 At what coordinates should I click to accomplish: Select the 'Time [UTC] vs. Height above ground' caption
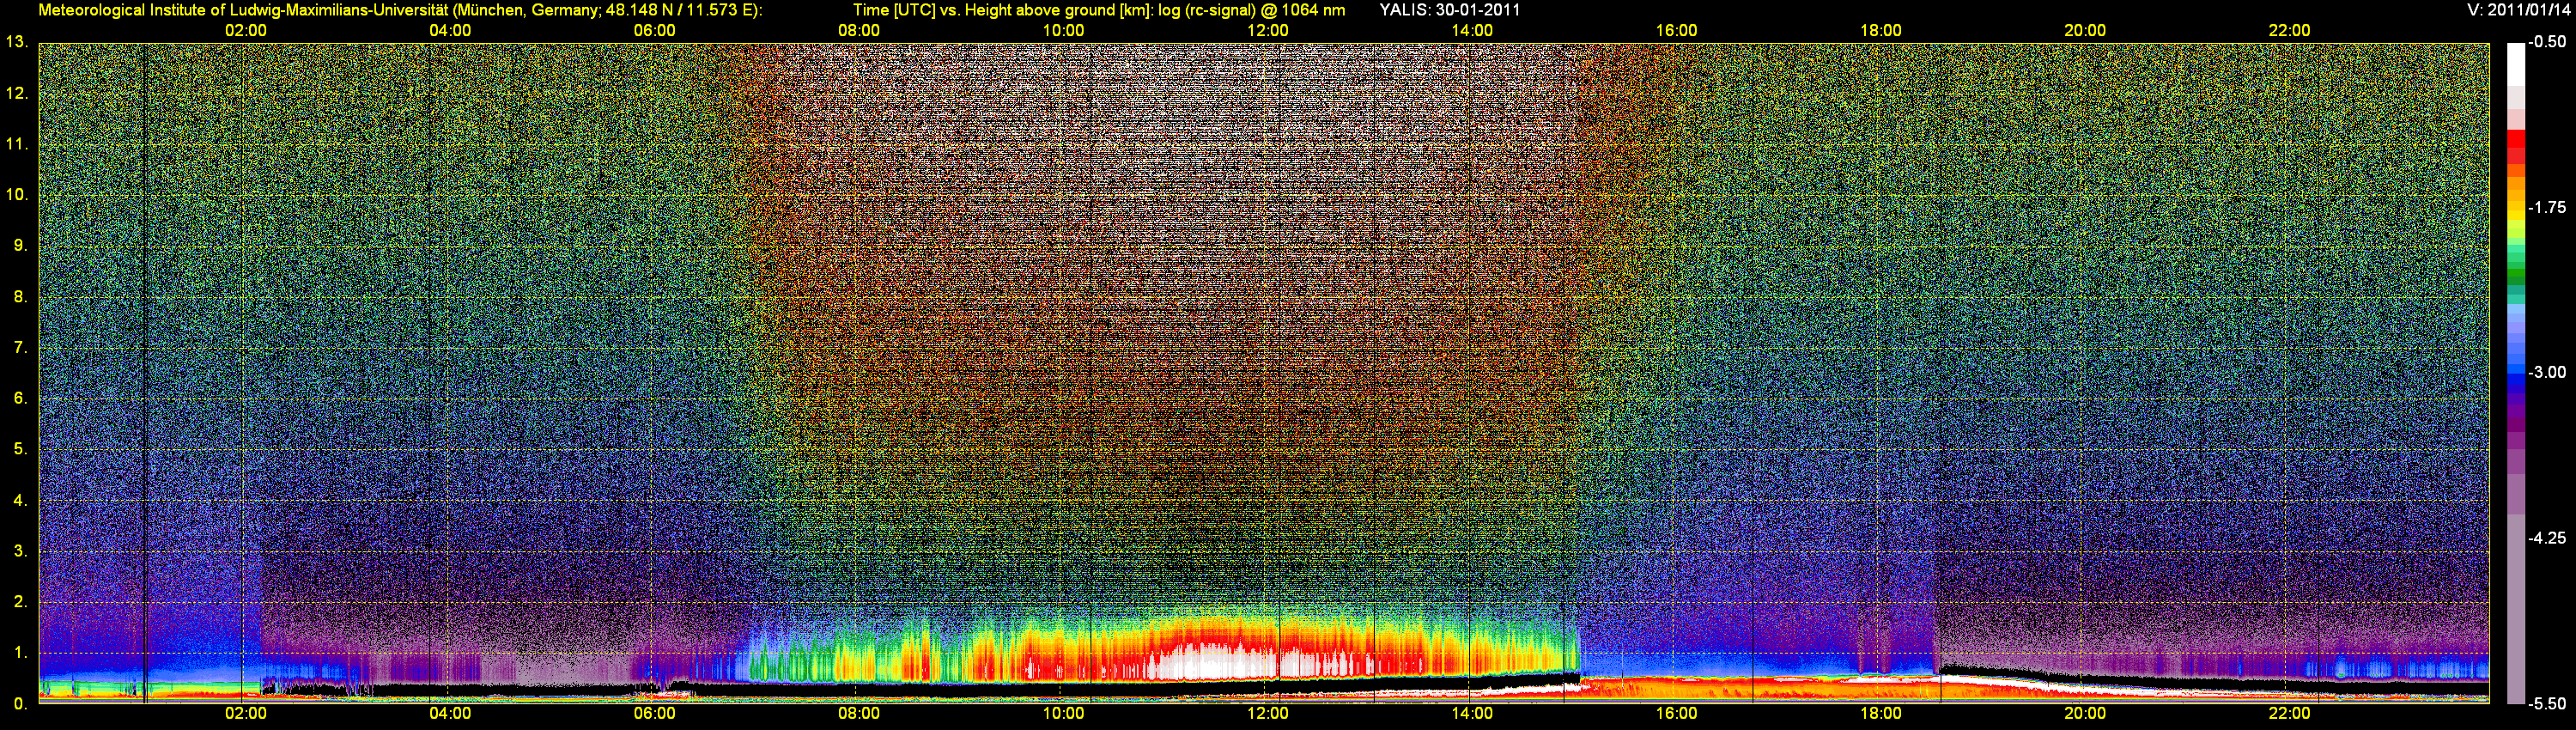pyautogui.click(x=1099, y=10)
